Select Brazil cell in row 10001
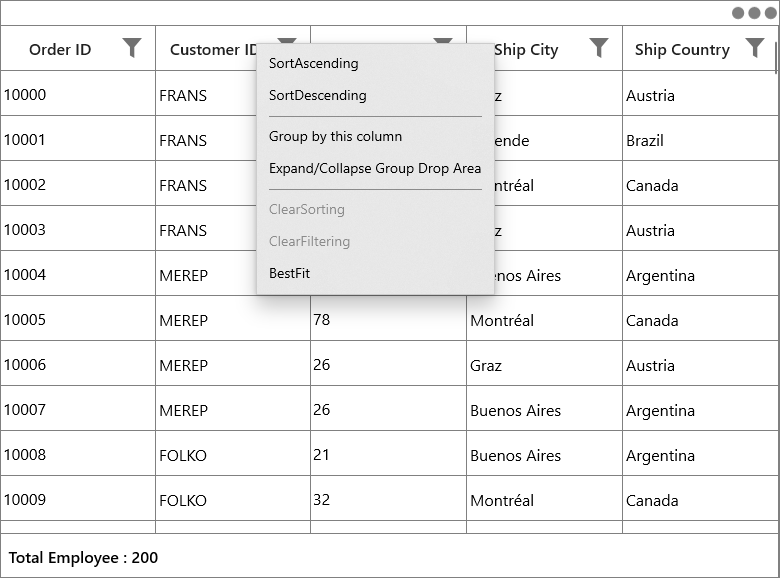 click(x=700, y=138)
